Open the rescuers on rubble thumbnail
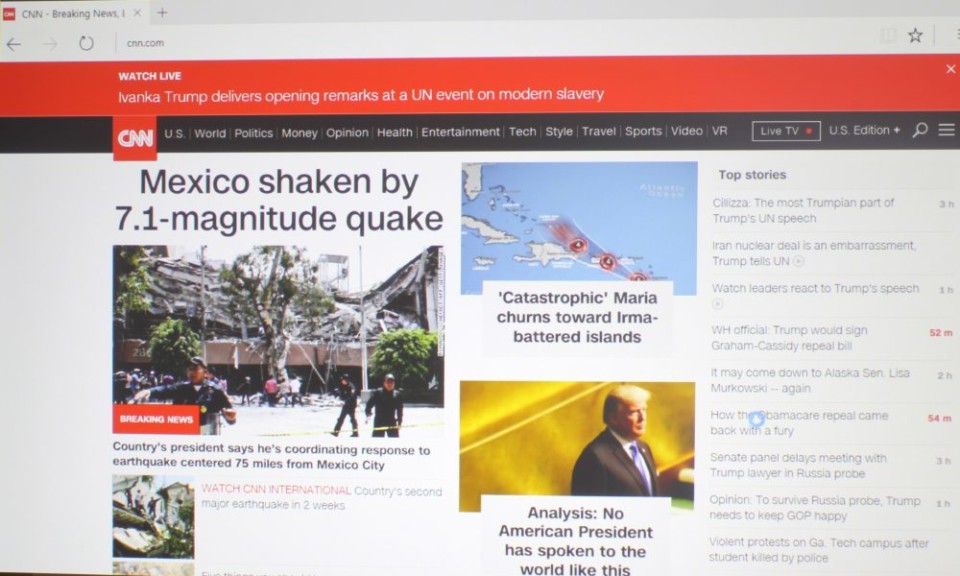This screenshot has width=960, height=576. (x=153, y=517)
